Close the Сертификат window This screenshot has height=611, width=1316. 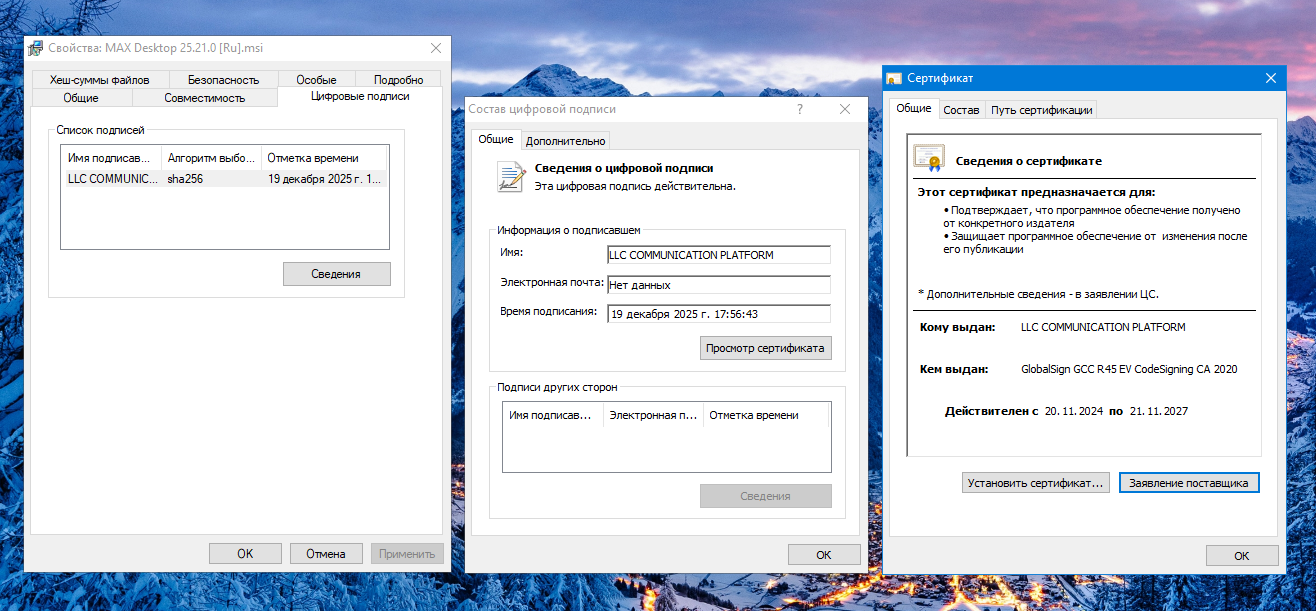point(1271,78)
